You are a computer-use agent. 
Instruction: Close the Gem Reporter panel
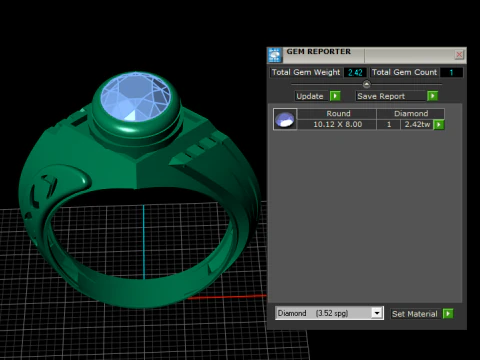tap(459, 54)
